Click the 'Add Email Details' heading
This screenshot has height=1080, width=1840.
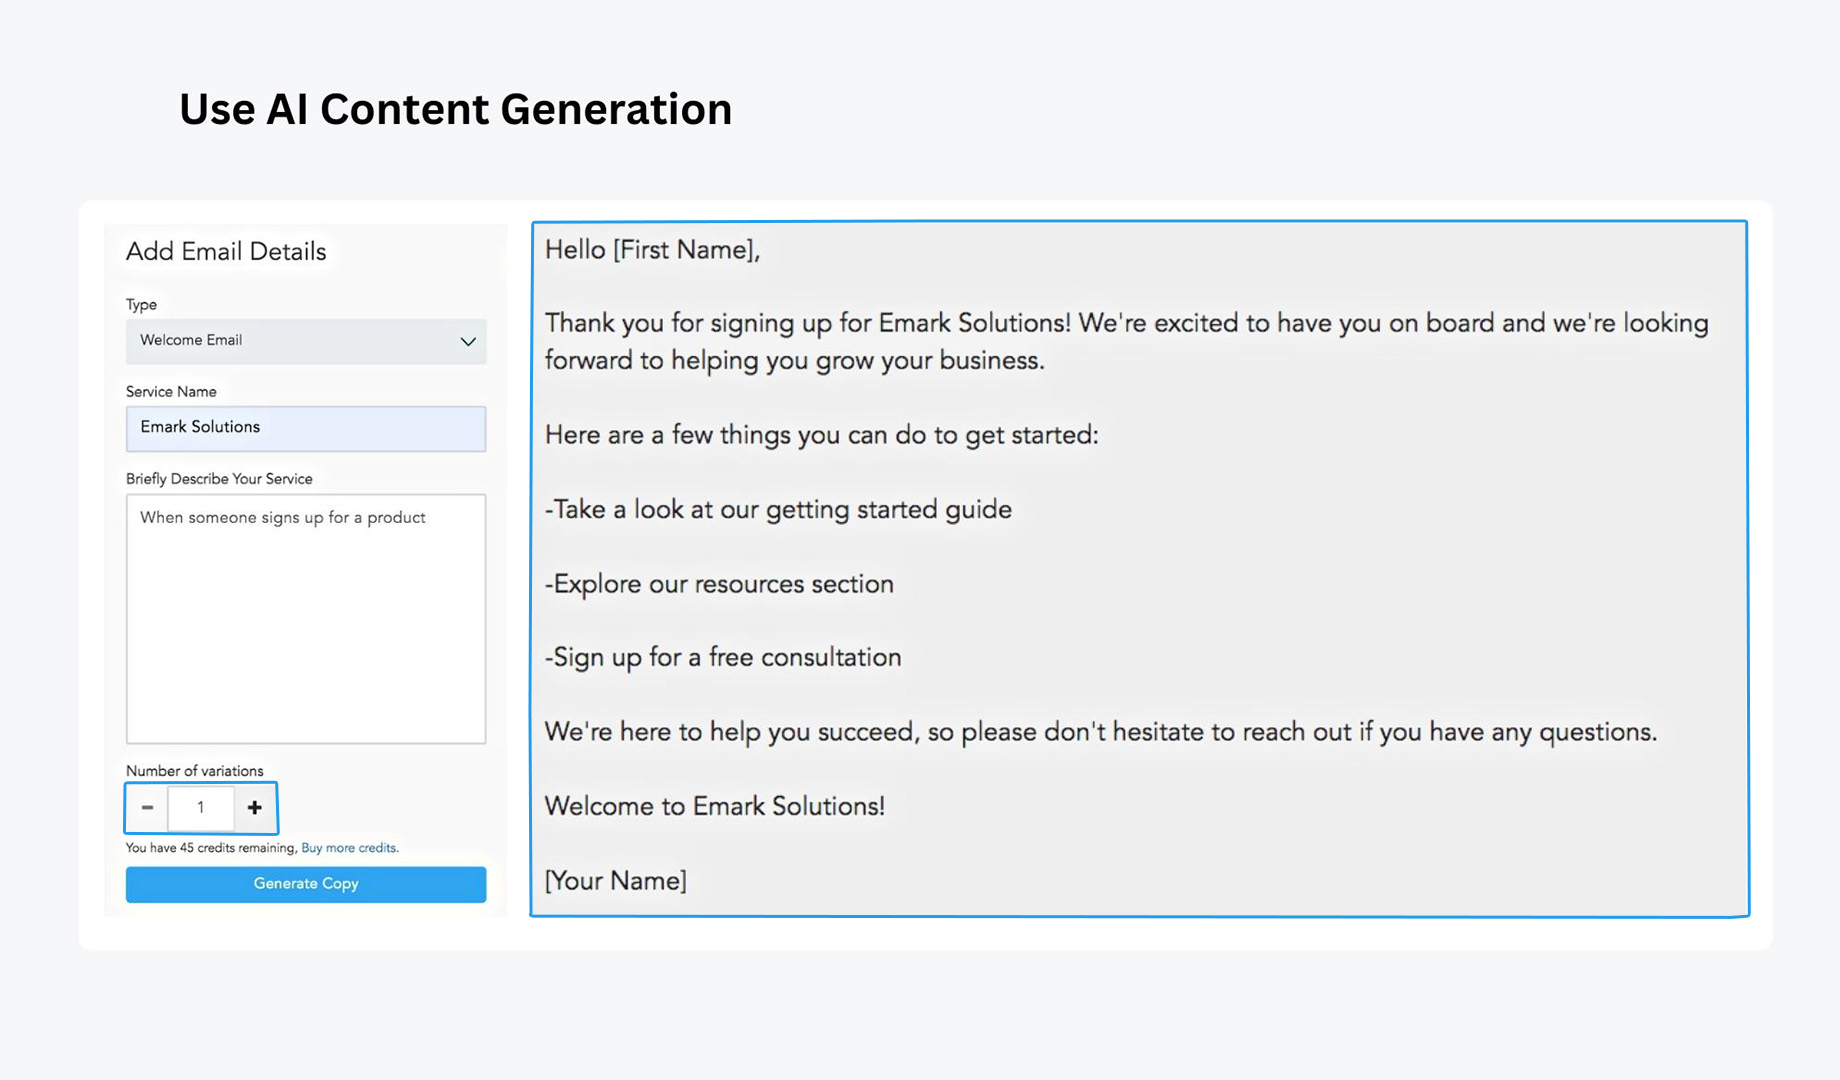click(x=226, y=252)
